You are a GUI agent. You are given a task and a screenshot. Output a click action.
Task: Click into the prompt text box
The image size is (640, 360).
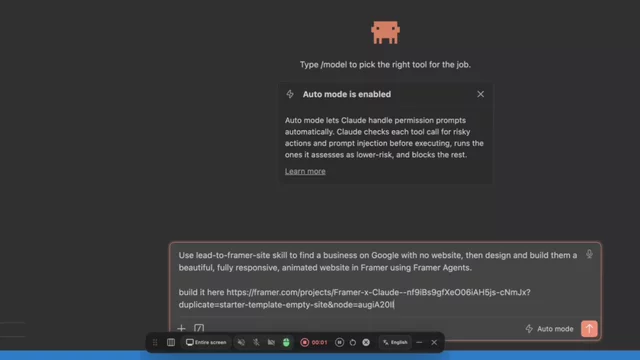[378, 280]
